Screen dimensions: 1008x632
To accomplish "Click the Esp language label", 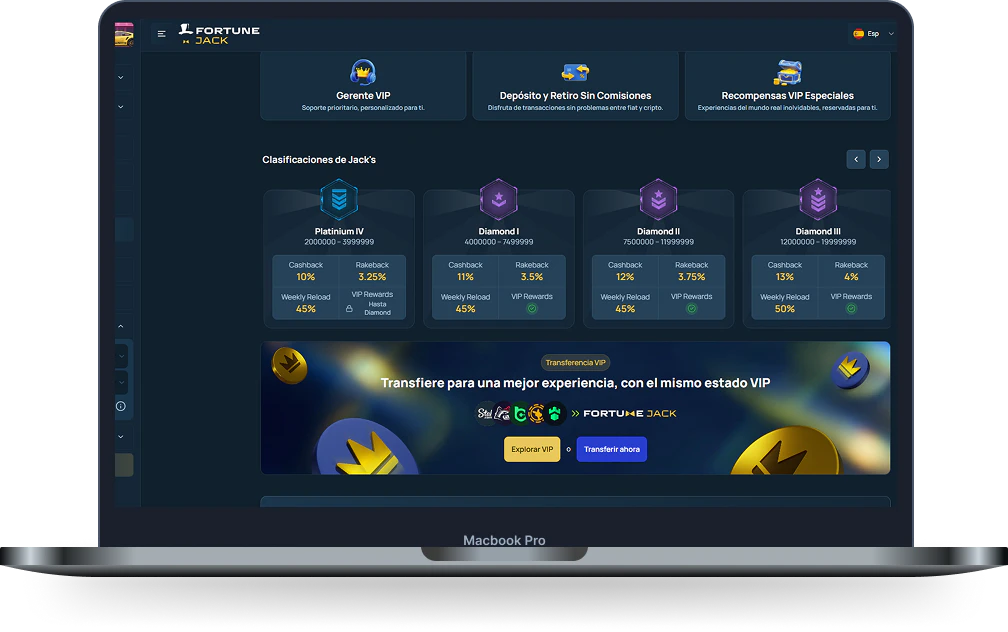I will click(873, 34).
